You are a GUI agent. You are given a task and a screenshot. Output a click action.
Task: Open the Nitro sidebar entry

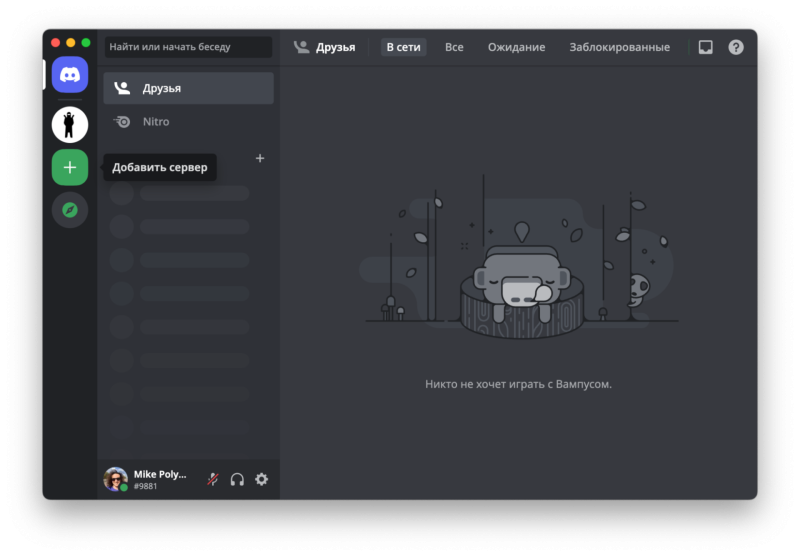click(x=188, y=122)
